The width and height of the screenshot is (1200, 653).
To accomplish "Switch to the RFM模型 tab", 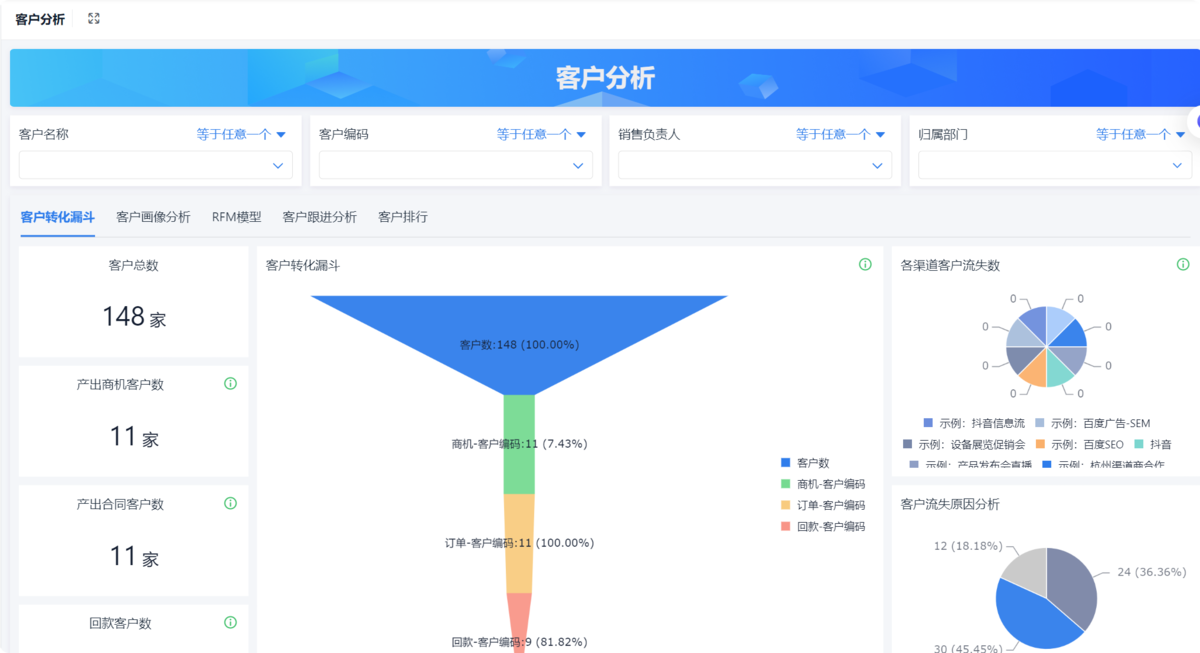I will pyautogui.click(x=236, y=216).
